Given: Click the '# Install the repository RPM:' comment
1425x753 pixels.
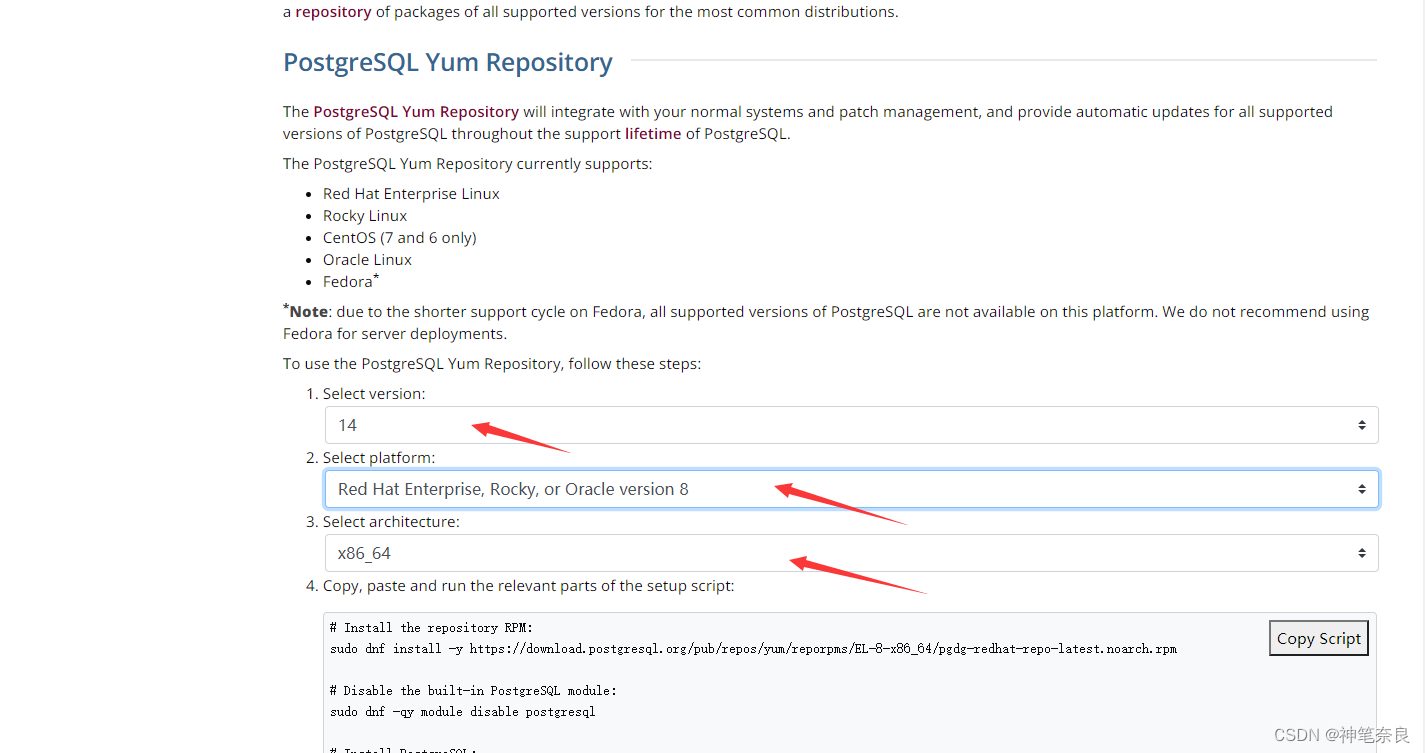Looking at the screenshot, I should click(431, 628).
